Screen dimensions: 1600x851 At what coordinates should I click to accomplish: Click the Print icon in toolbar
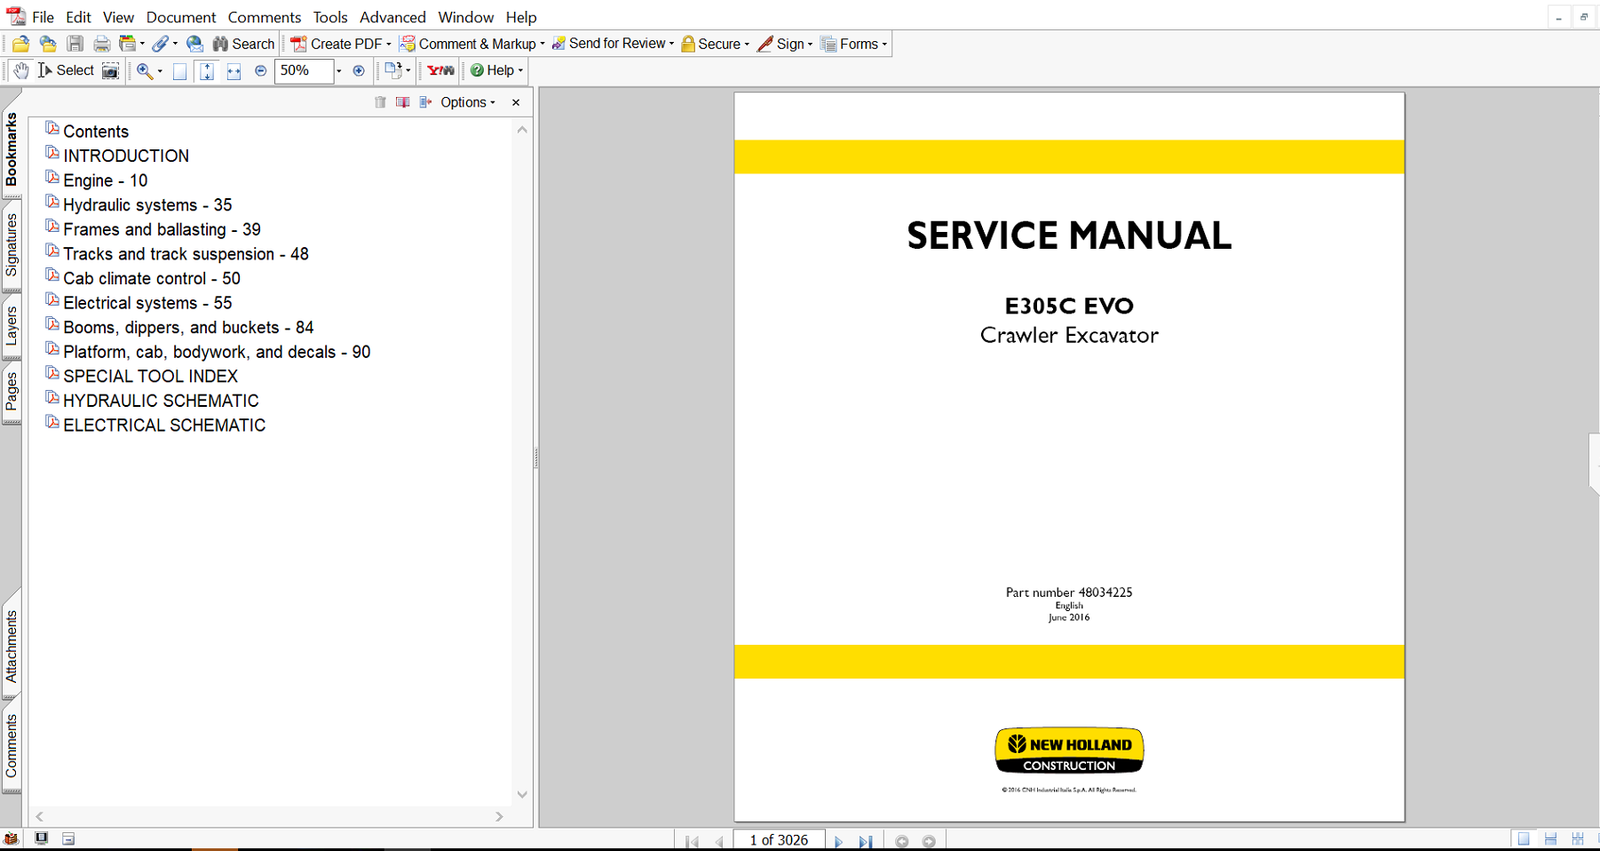pos(101,44)
